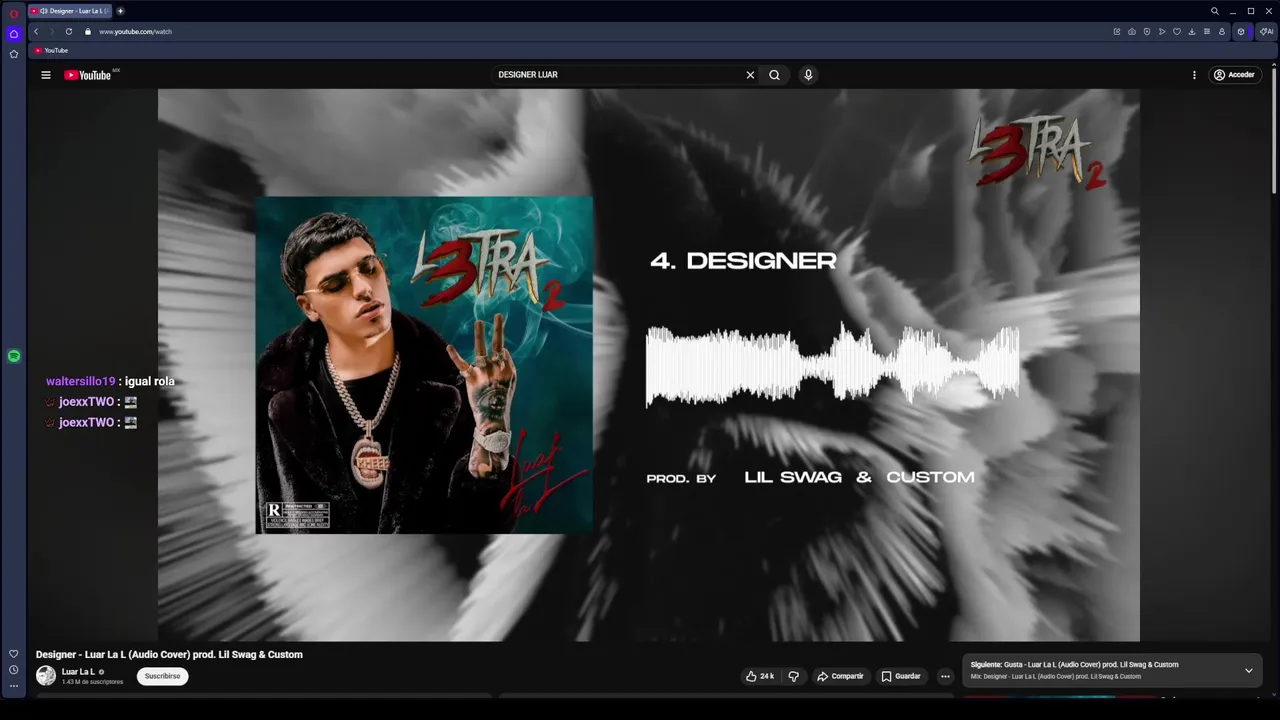Open the browser profile account icon

[1222, 32]
